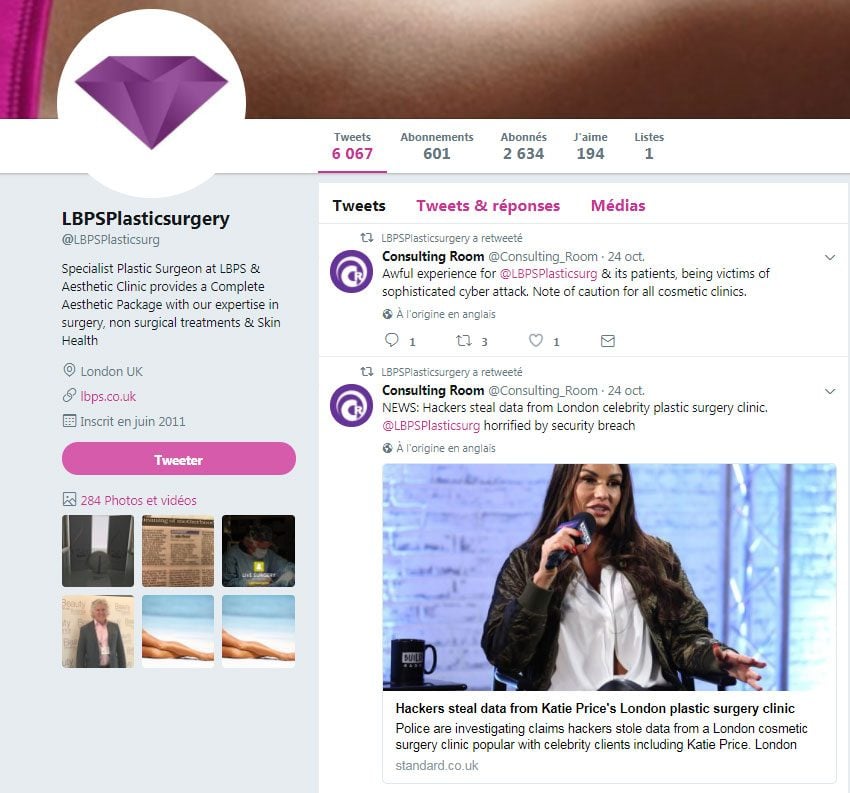Open the Katie Price article card headline
This screenshot has width=850, height=793.
pos(595,708)
